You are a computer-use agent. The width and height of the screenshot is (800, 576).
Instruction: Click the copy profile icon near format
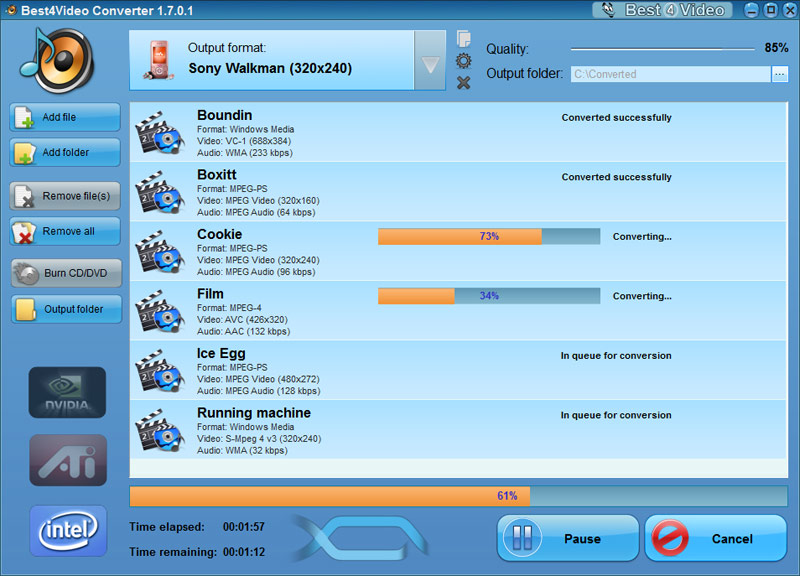coord(464,39)
